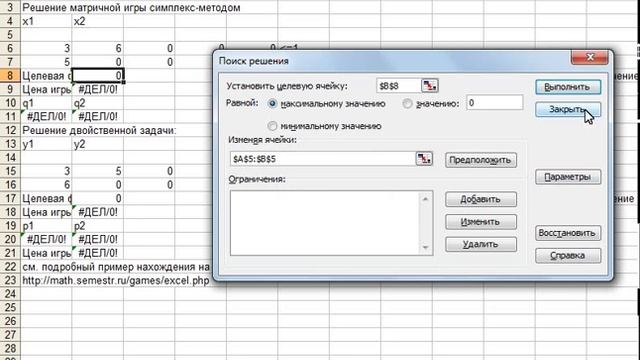Click cell with value 6 in row 16

46,185
